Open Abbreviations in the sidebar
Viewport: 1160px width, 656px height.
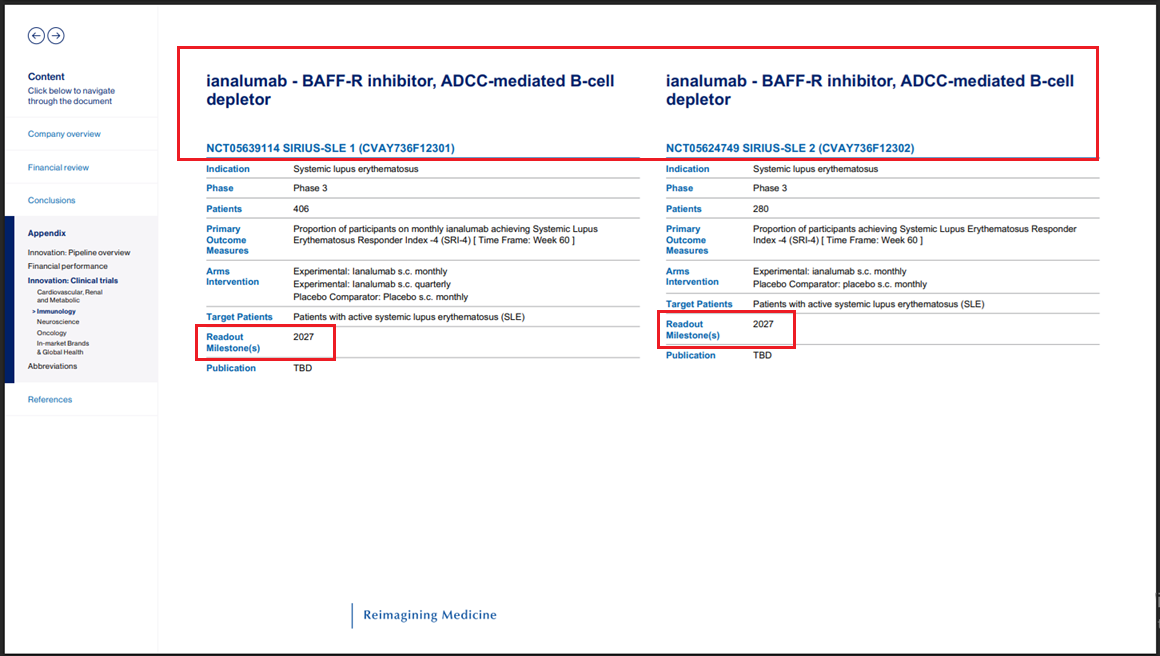[x=52, y=366]
